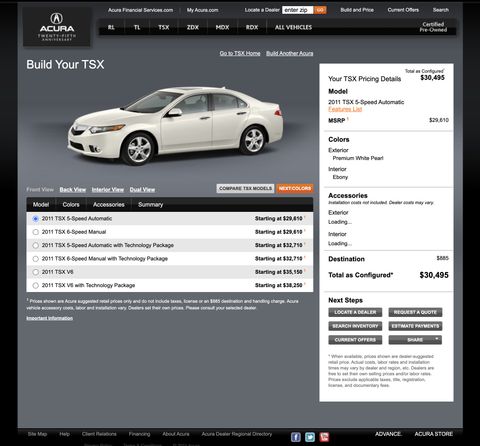Open Search in top navigation
This screenshot has width=480, height=446.
(441, 10)
